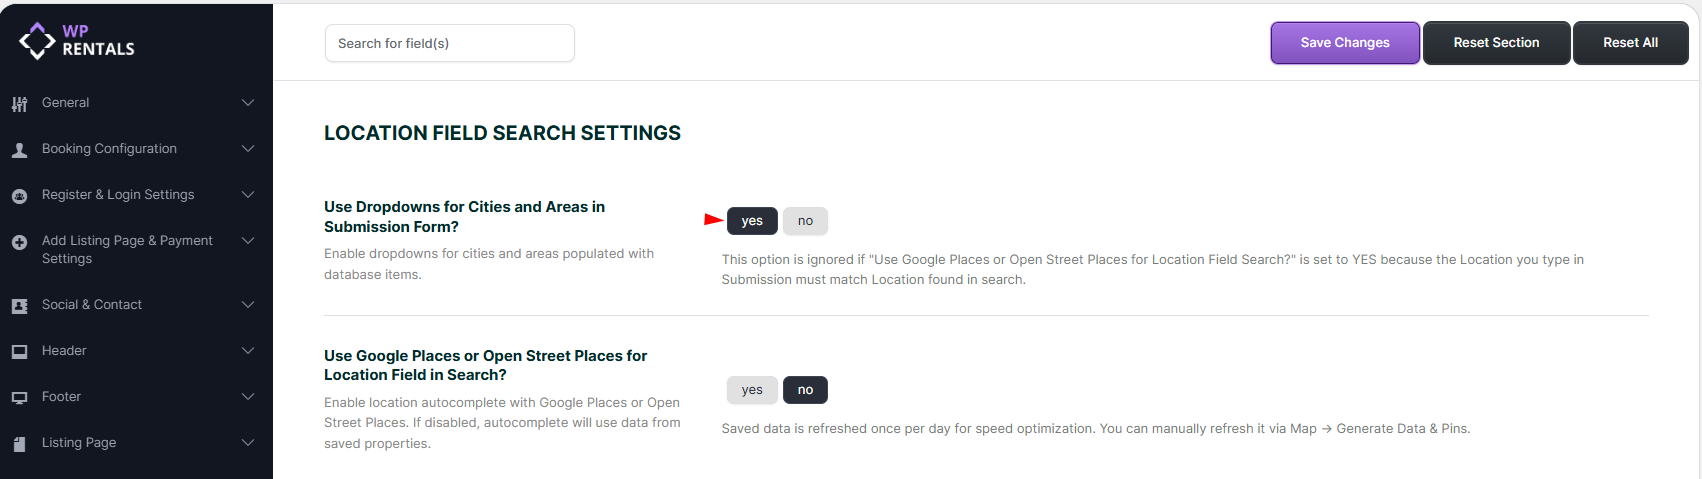Open the Register & Login Settings menu
1702x479 pixels.
(x=118, y=195)
